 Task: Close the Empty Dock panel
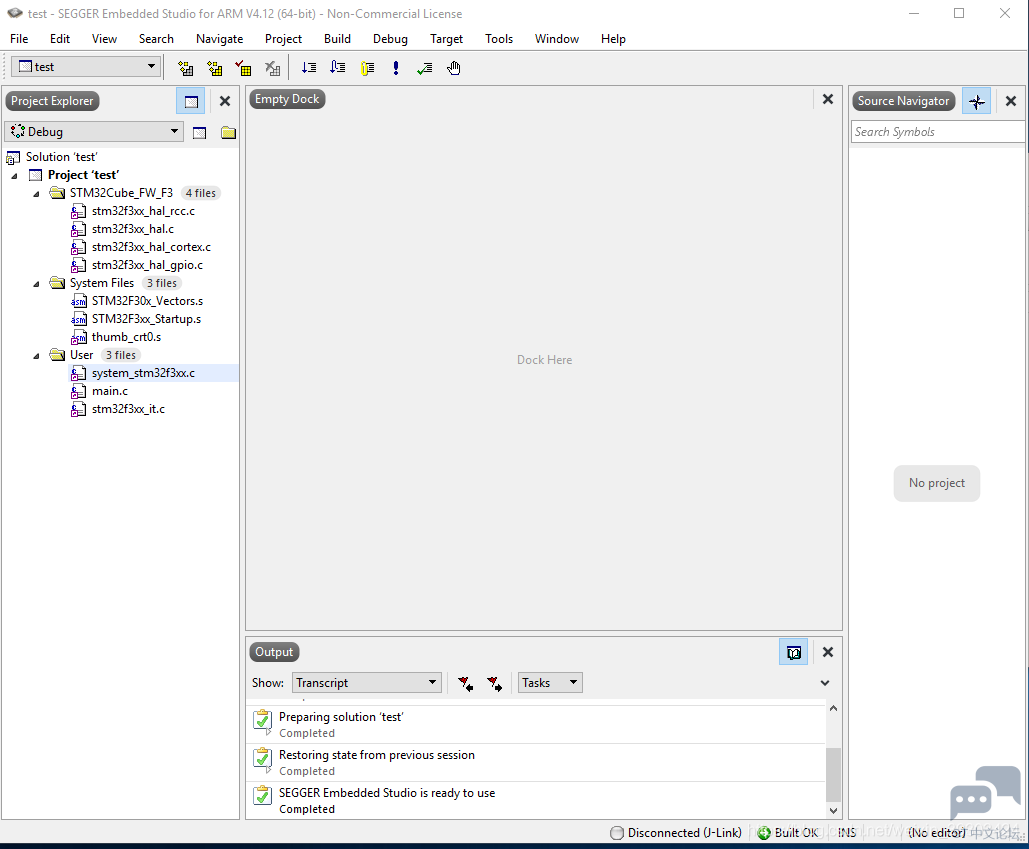tap(828, 99)
